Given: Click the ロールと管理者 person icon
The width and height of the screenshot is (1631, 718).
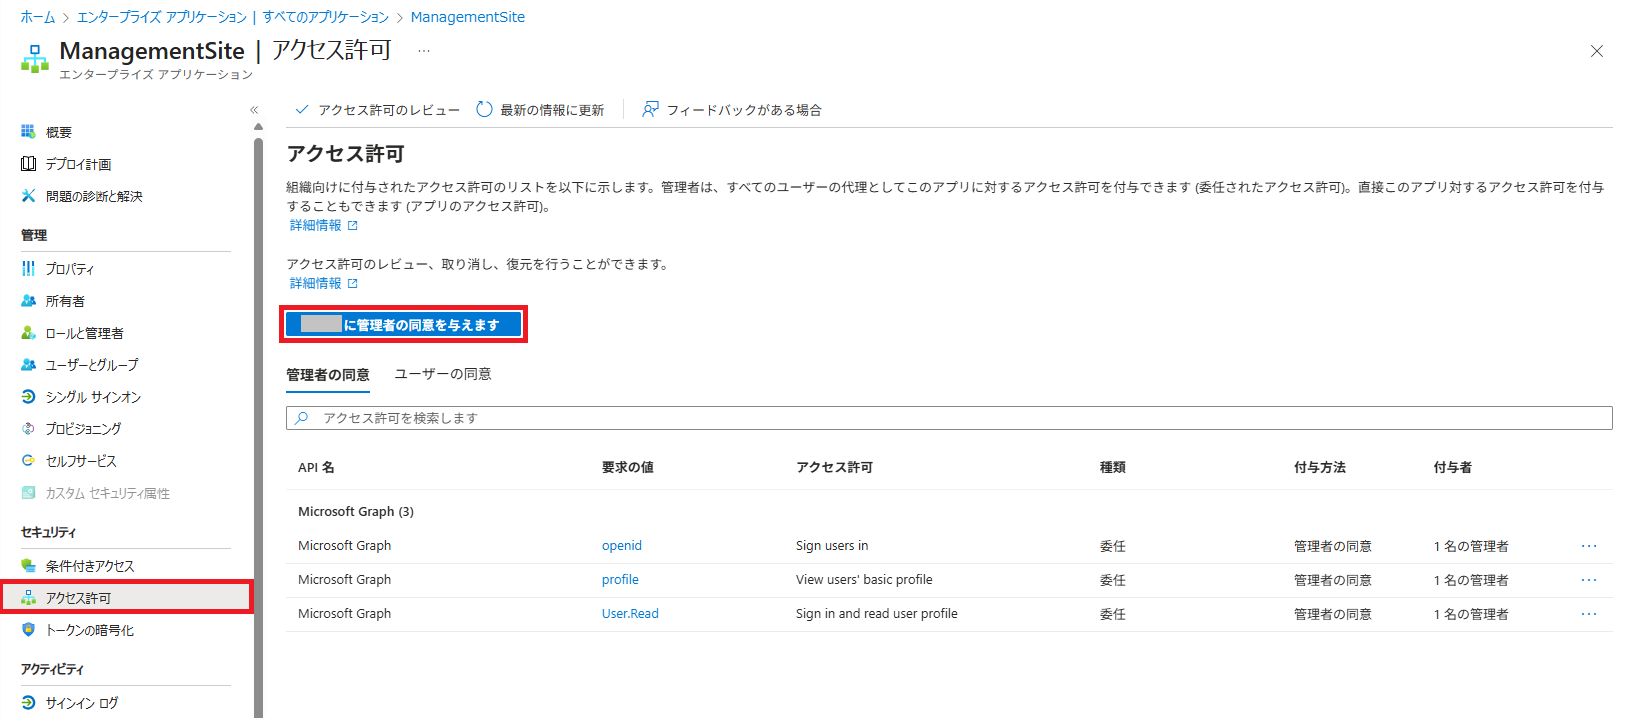Looking at the screenshot, I should click(28, 333).
